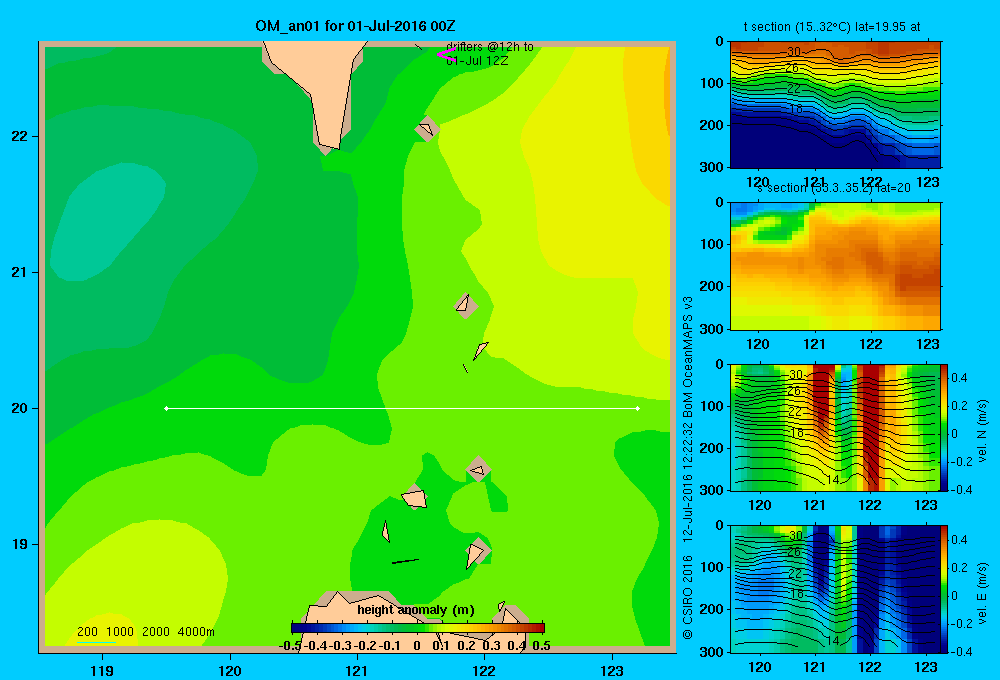Click the "drifters @12h to" annotation text

pos(490,47)
